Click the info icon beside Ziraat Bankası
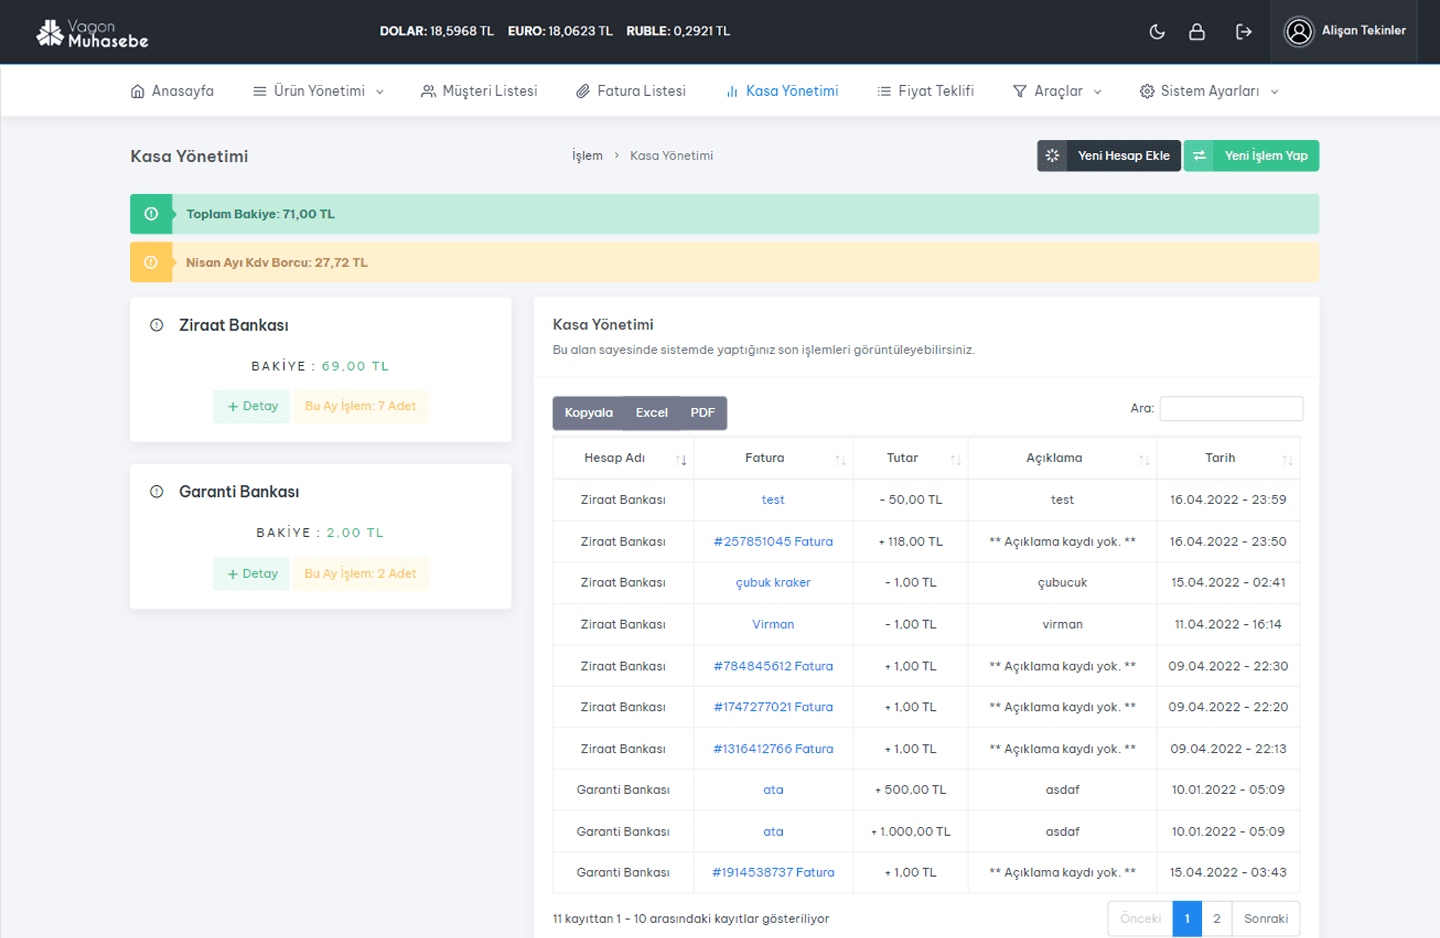The width and height of the screenshot is (1440, 938). tap(157, 325)
